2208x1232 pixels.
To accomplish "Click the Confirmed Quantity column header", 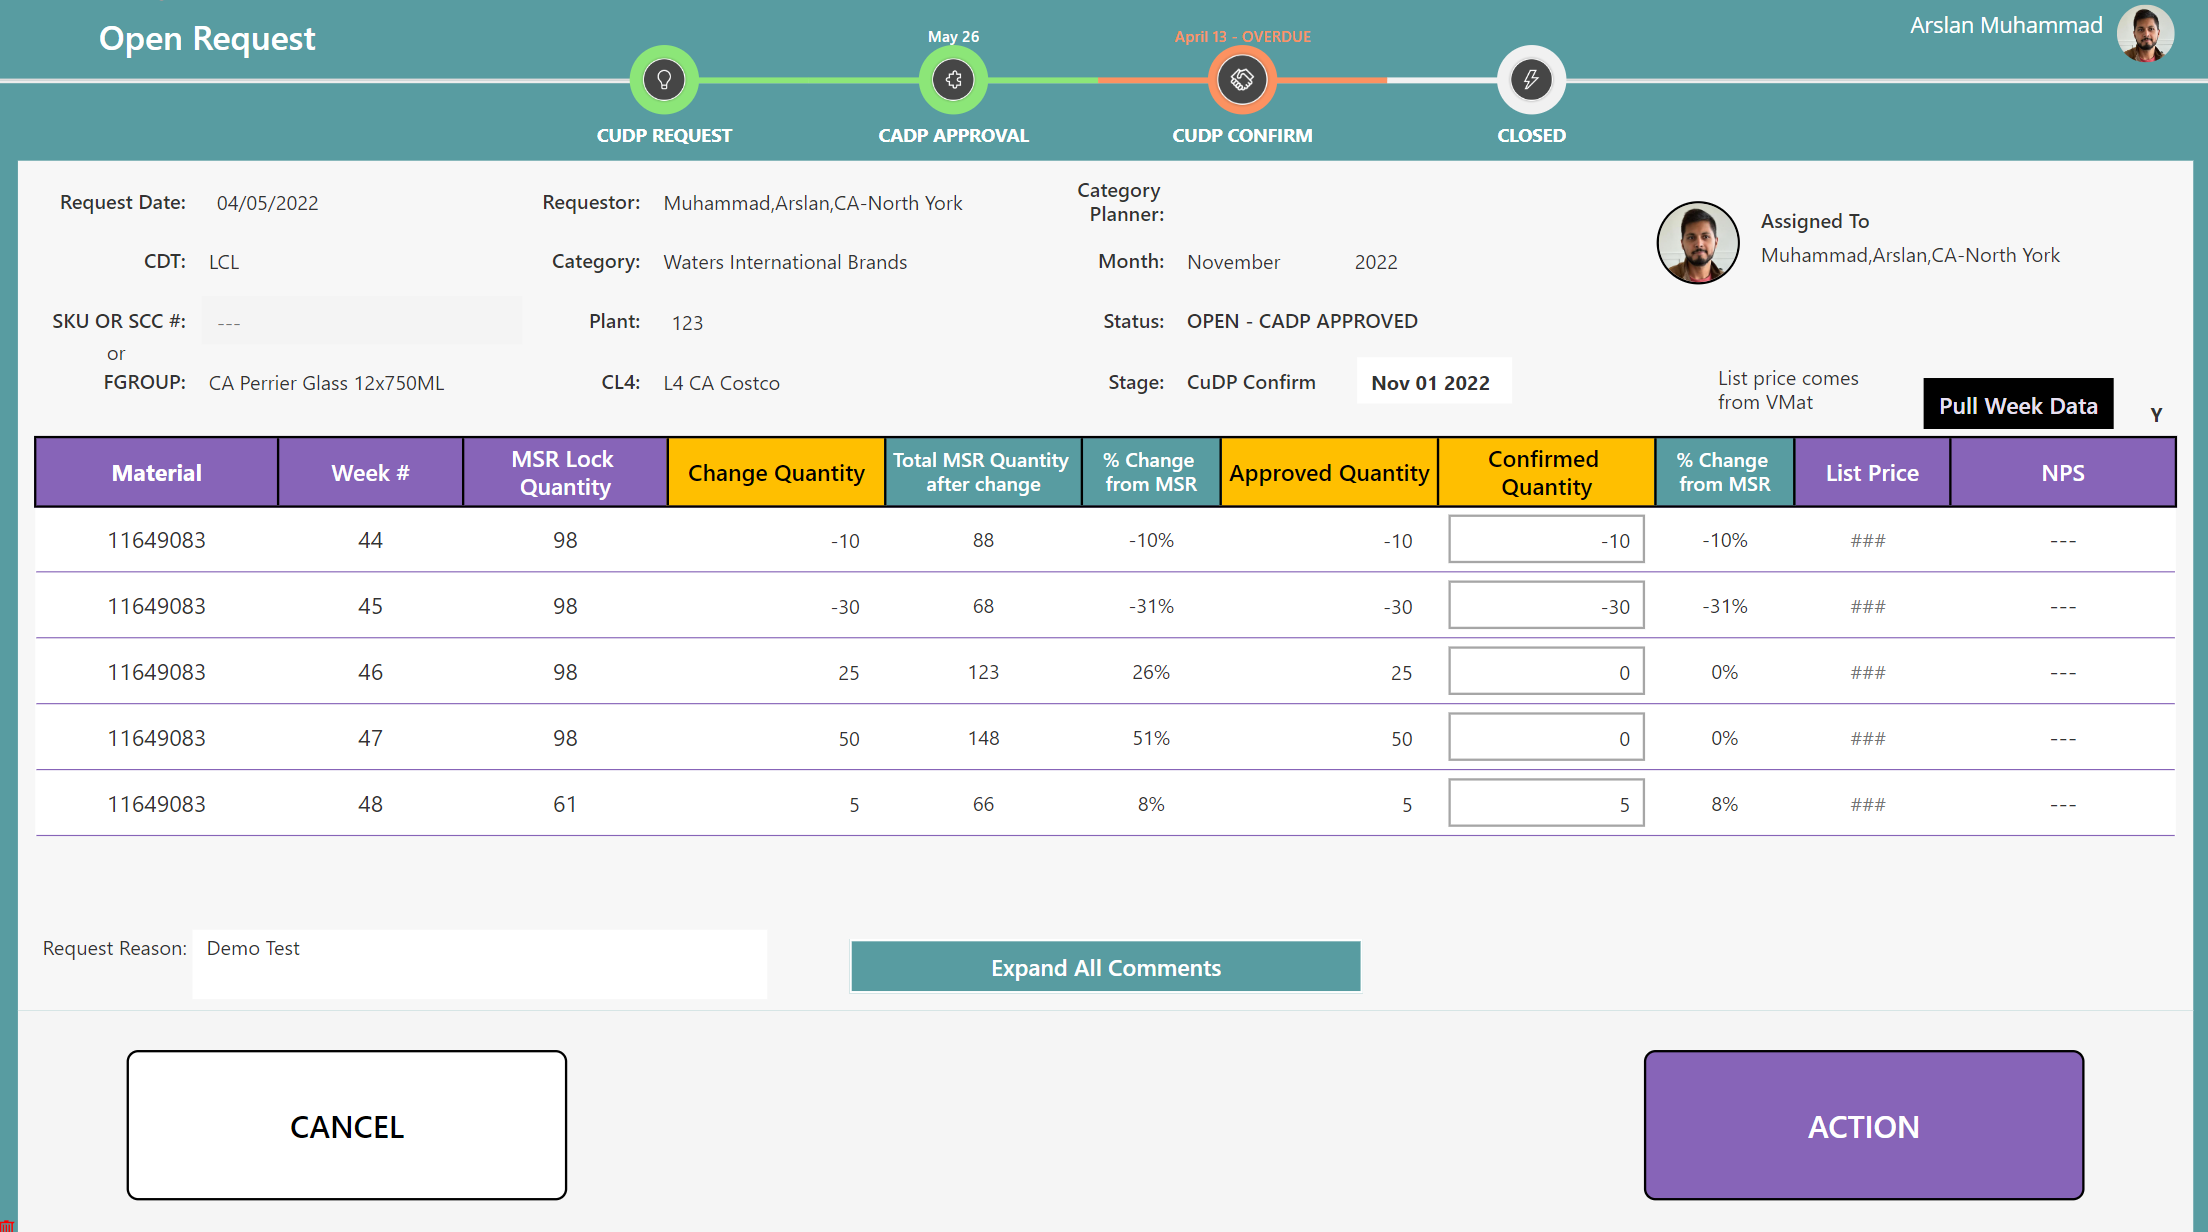I will (x=1546, y=472).
